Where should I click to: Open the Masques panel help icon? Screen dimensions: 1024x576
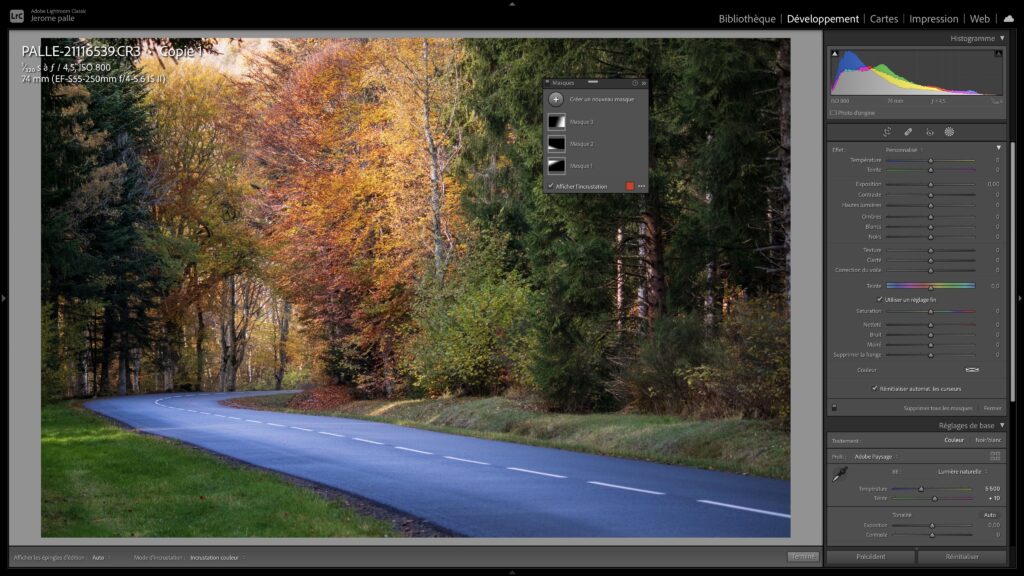pyautogui.click(x=634, y=83)
